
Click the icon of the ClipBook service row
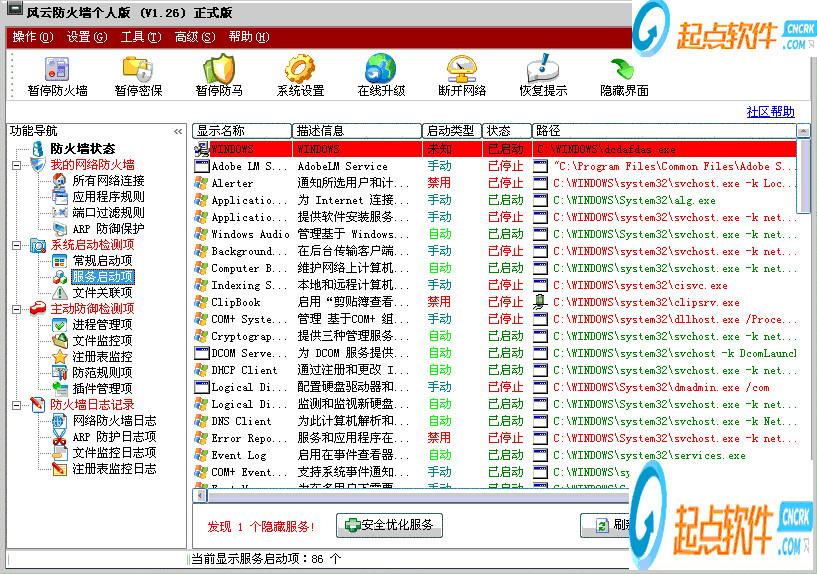pos(201,302)
